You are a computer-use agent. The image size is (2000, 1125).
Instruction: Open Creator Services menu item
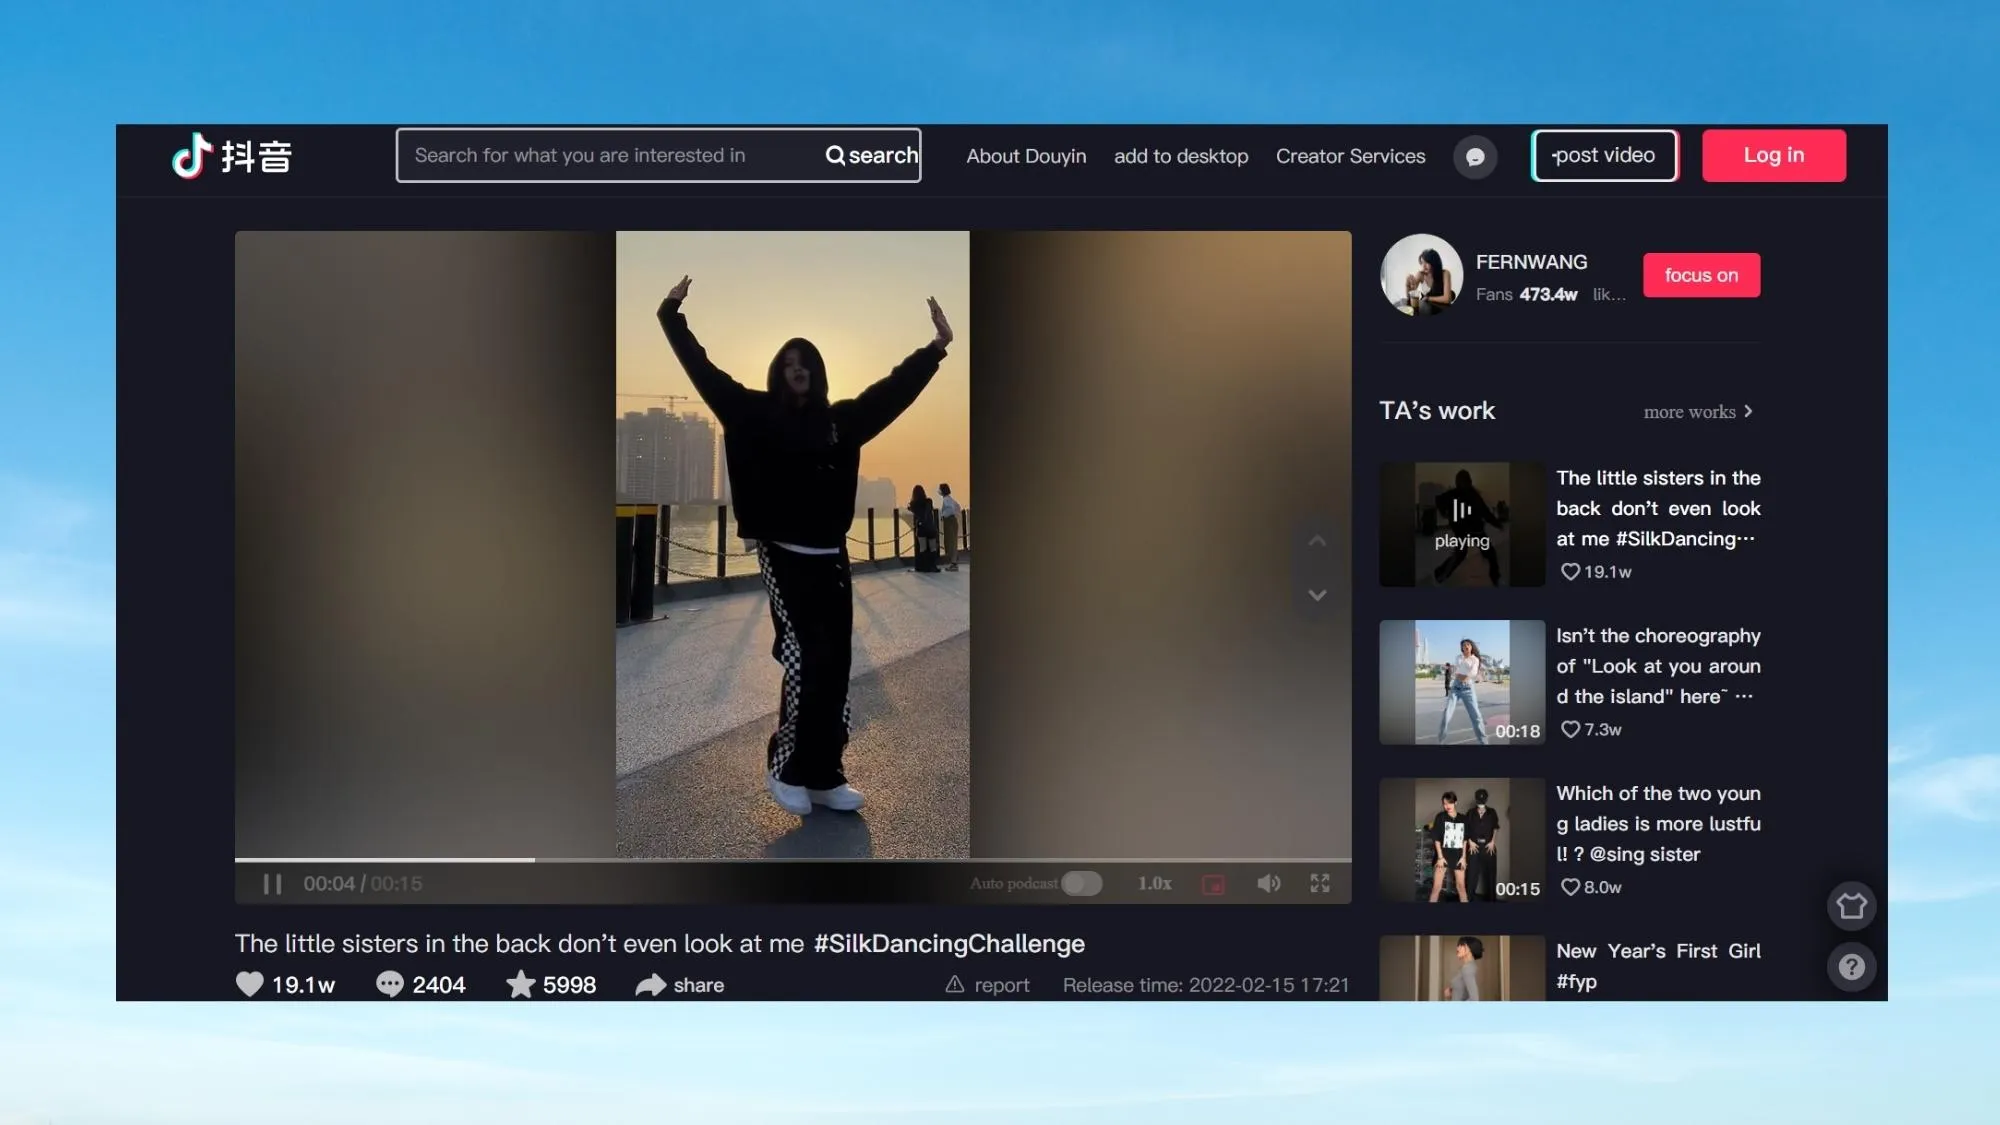pos(1350,156)
